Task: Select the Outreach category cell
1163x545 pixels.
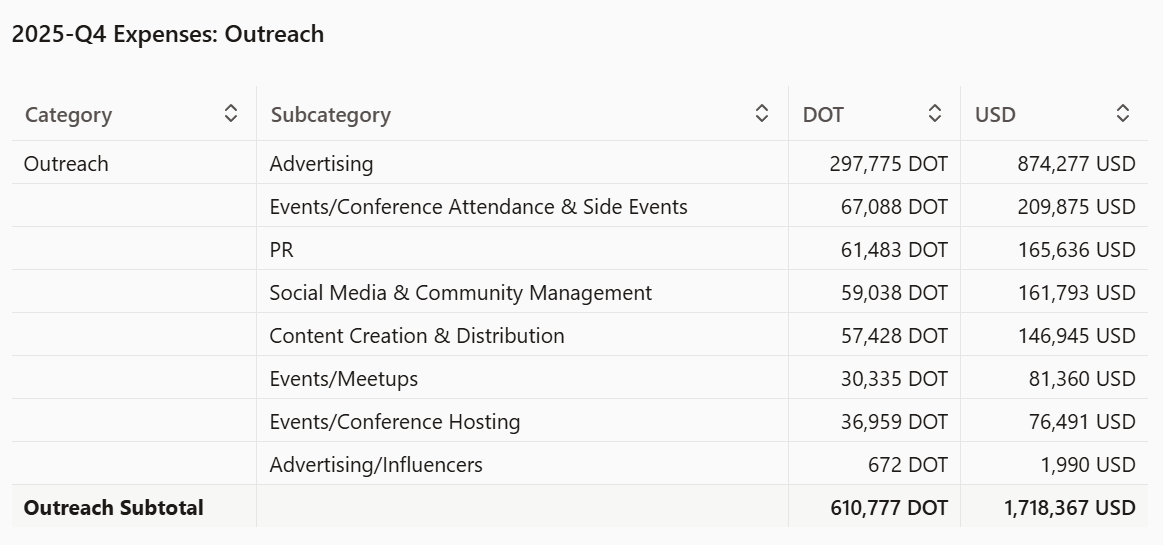Action: [x=66, y=164]
